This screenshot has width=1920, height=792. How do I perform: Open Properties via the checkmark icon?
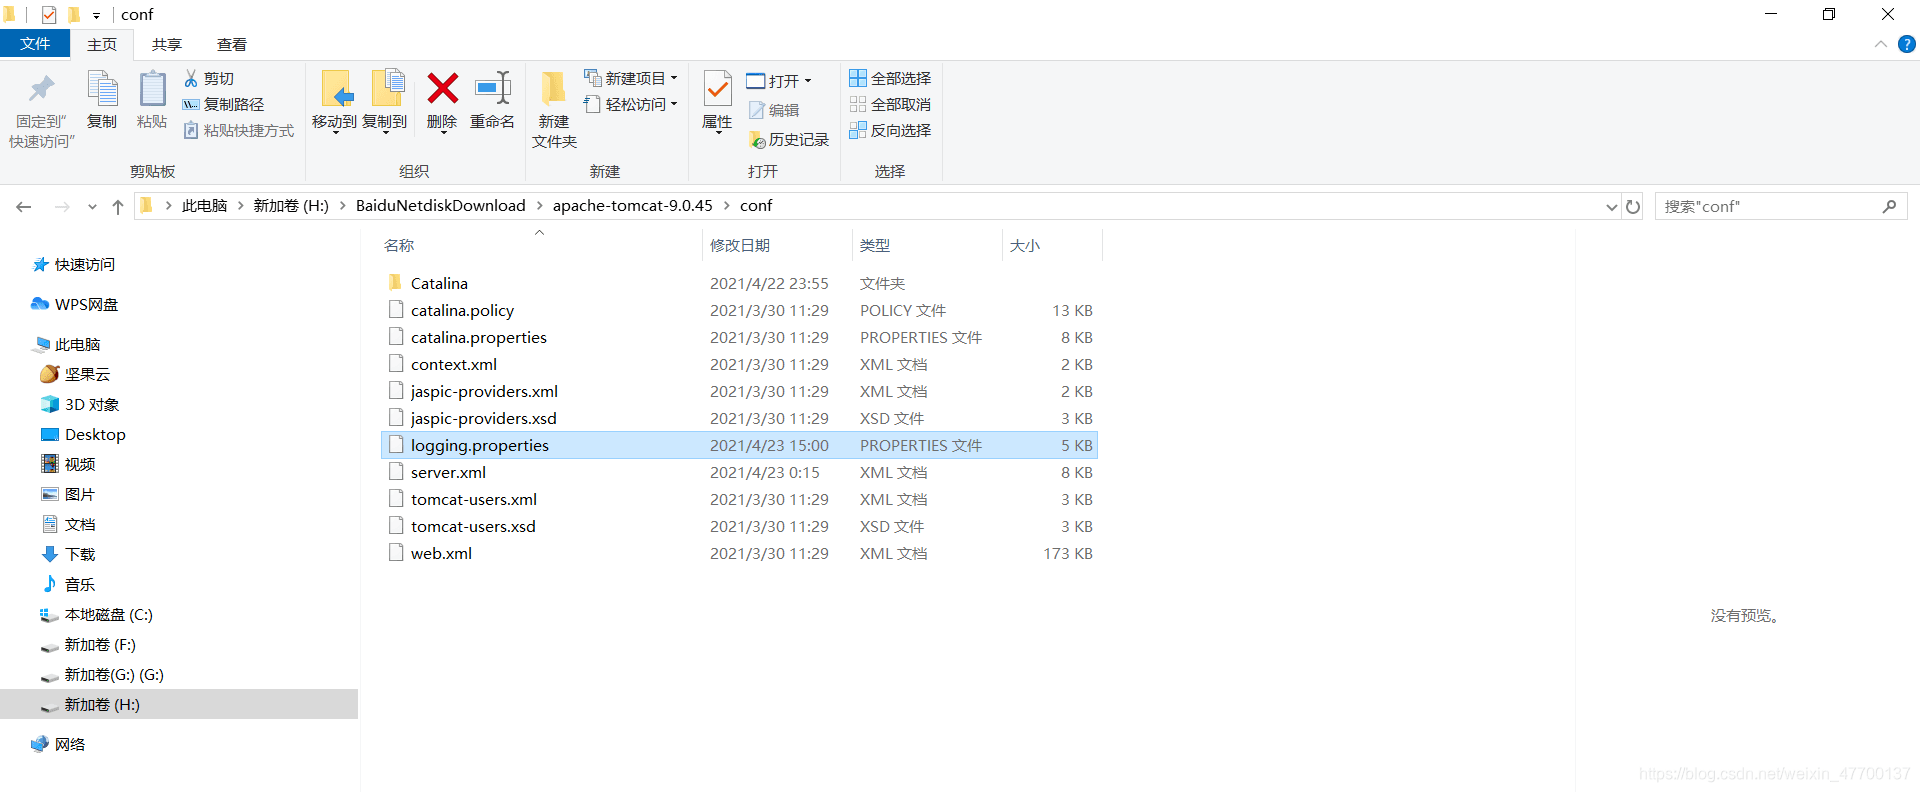717,90
